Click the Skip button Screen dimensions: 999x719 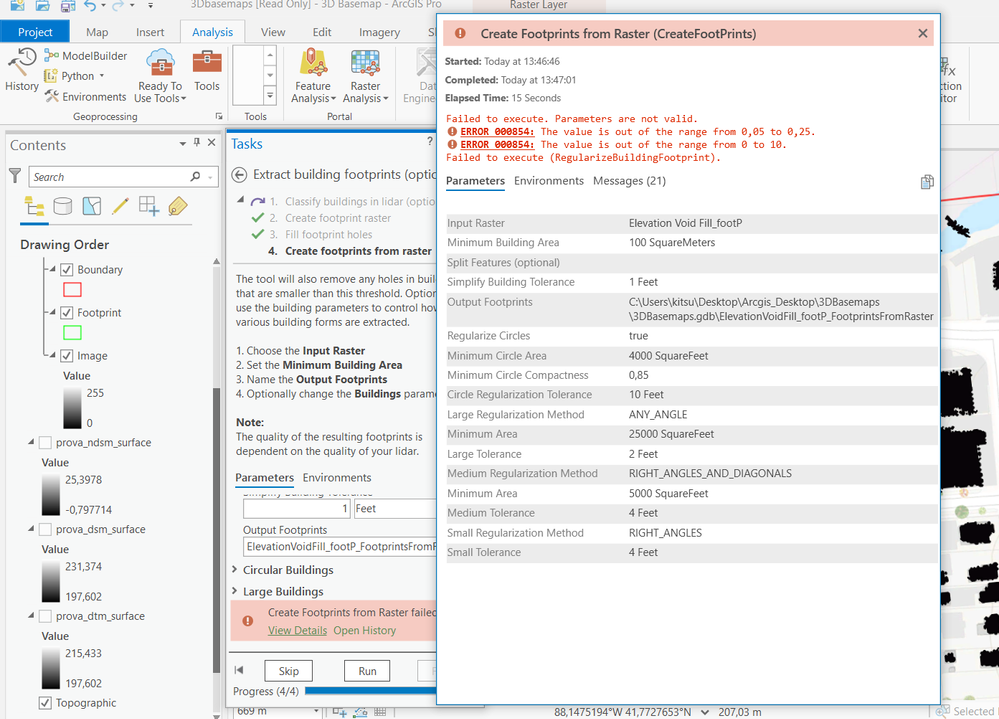click(289, 671)
